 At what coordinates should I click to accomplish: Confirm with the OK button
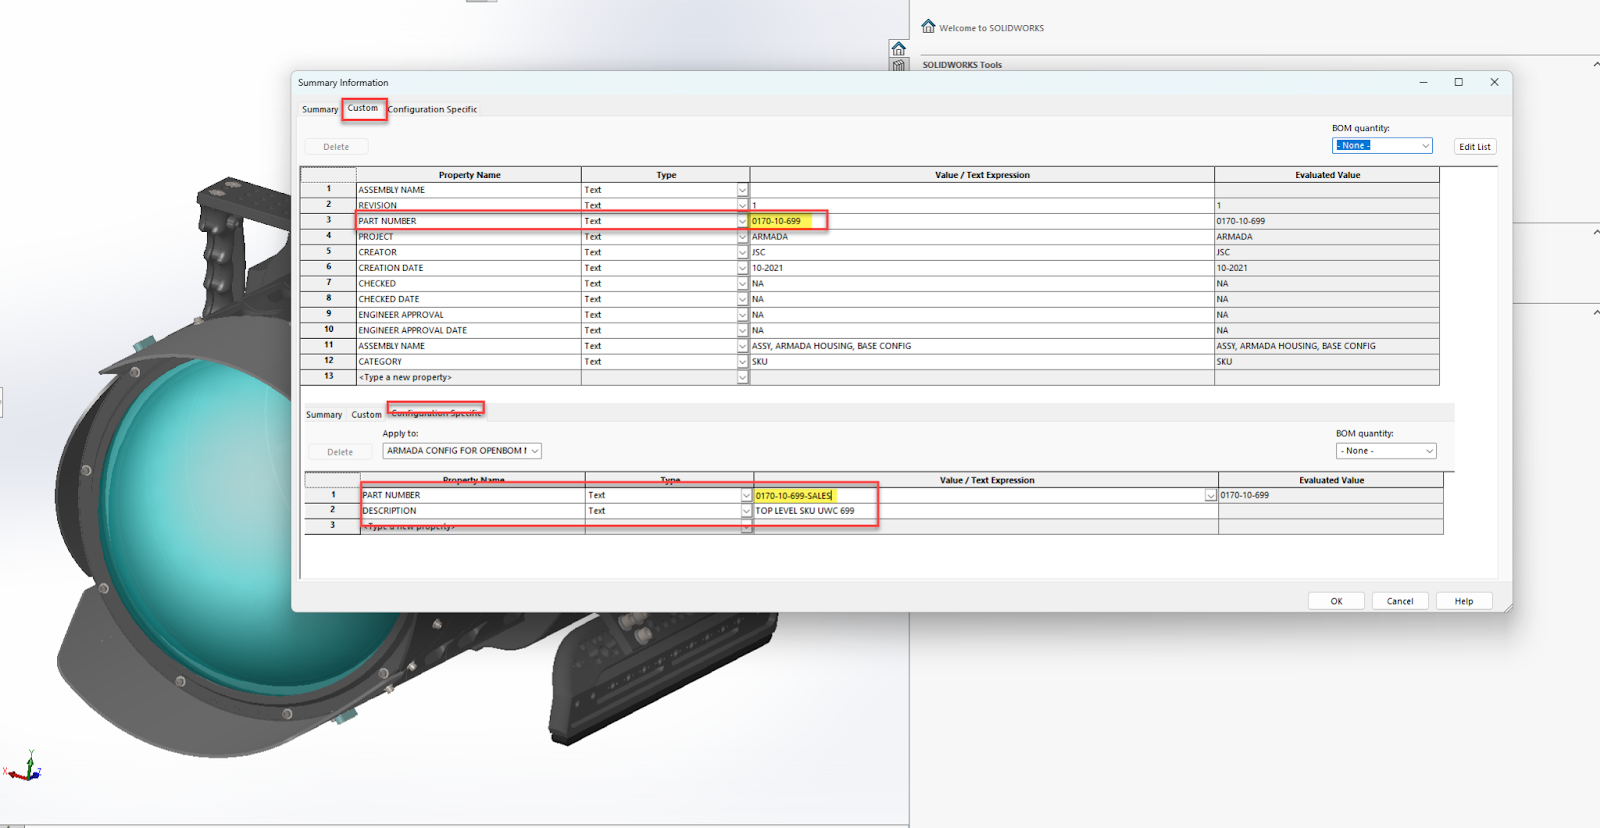click(1336, 601)
